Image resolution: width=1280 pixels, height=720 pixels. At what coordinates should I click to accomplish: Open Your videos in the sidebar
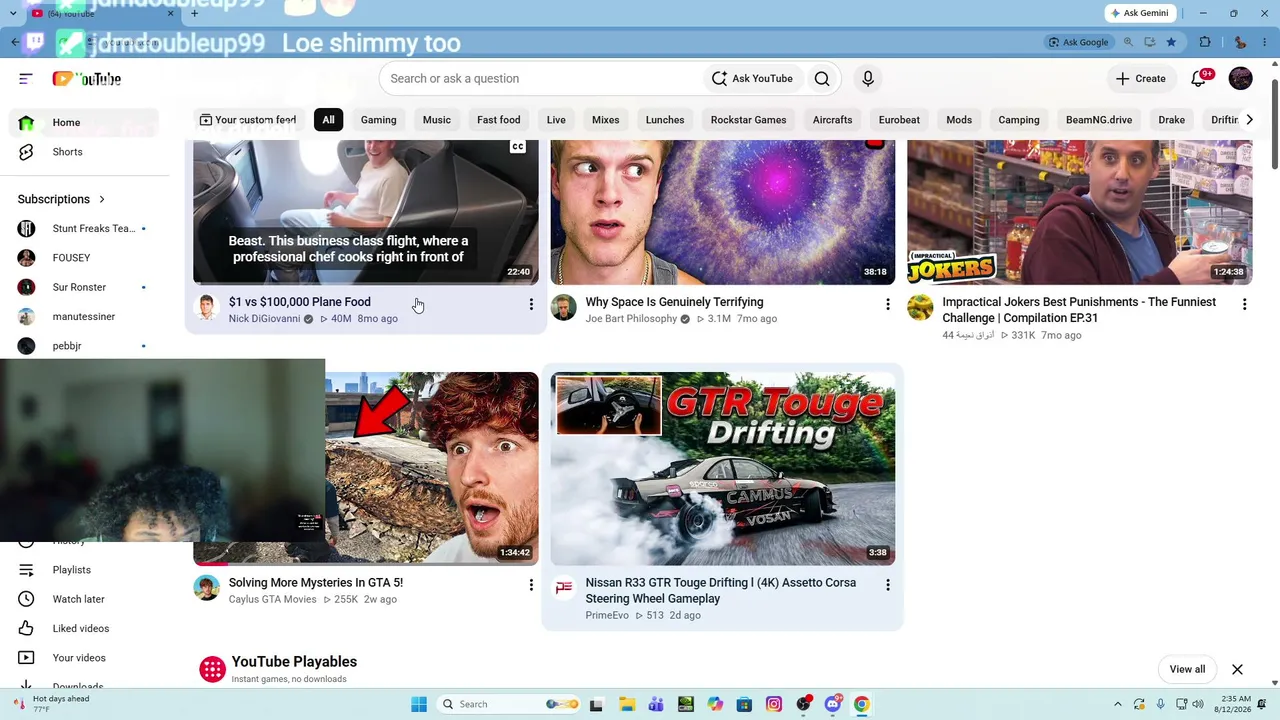(85, 658)
